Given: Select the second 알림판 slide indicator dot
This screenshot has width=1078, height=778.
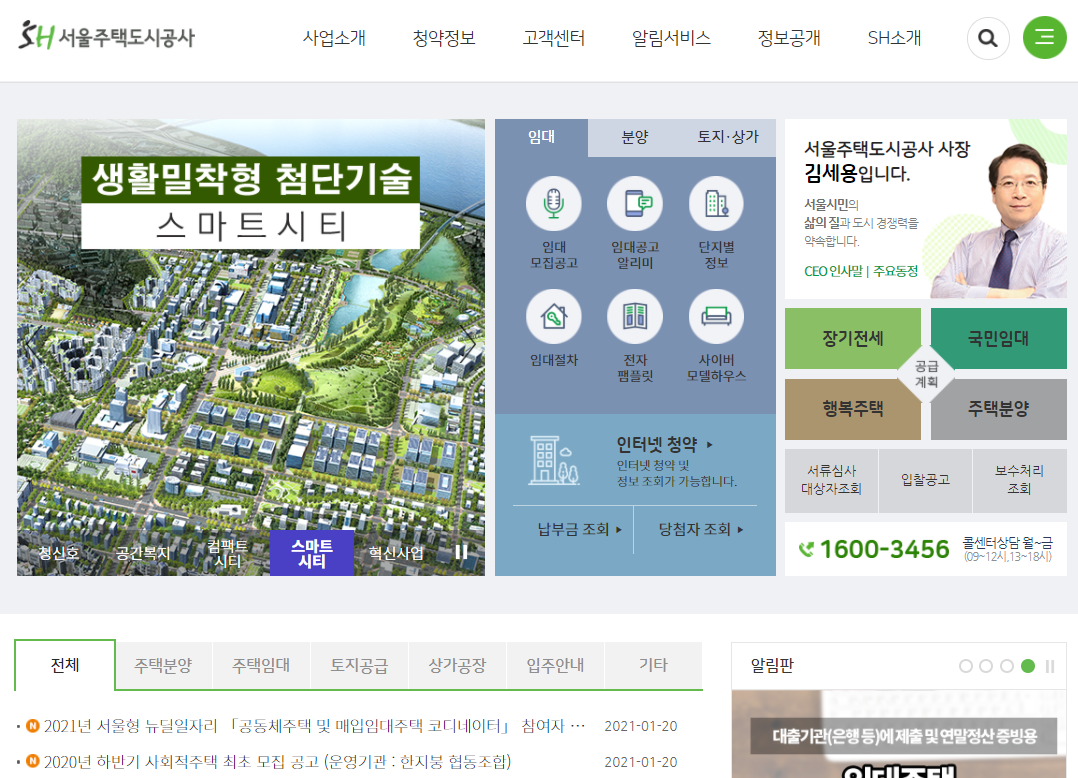Looking at the screenshot, I should click(986, 666).
